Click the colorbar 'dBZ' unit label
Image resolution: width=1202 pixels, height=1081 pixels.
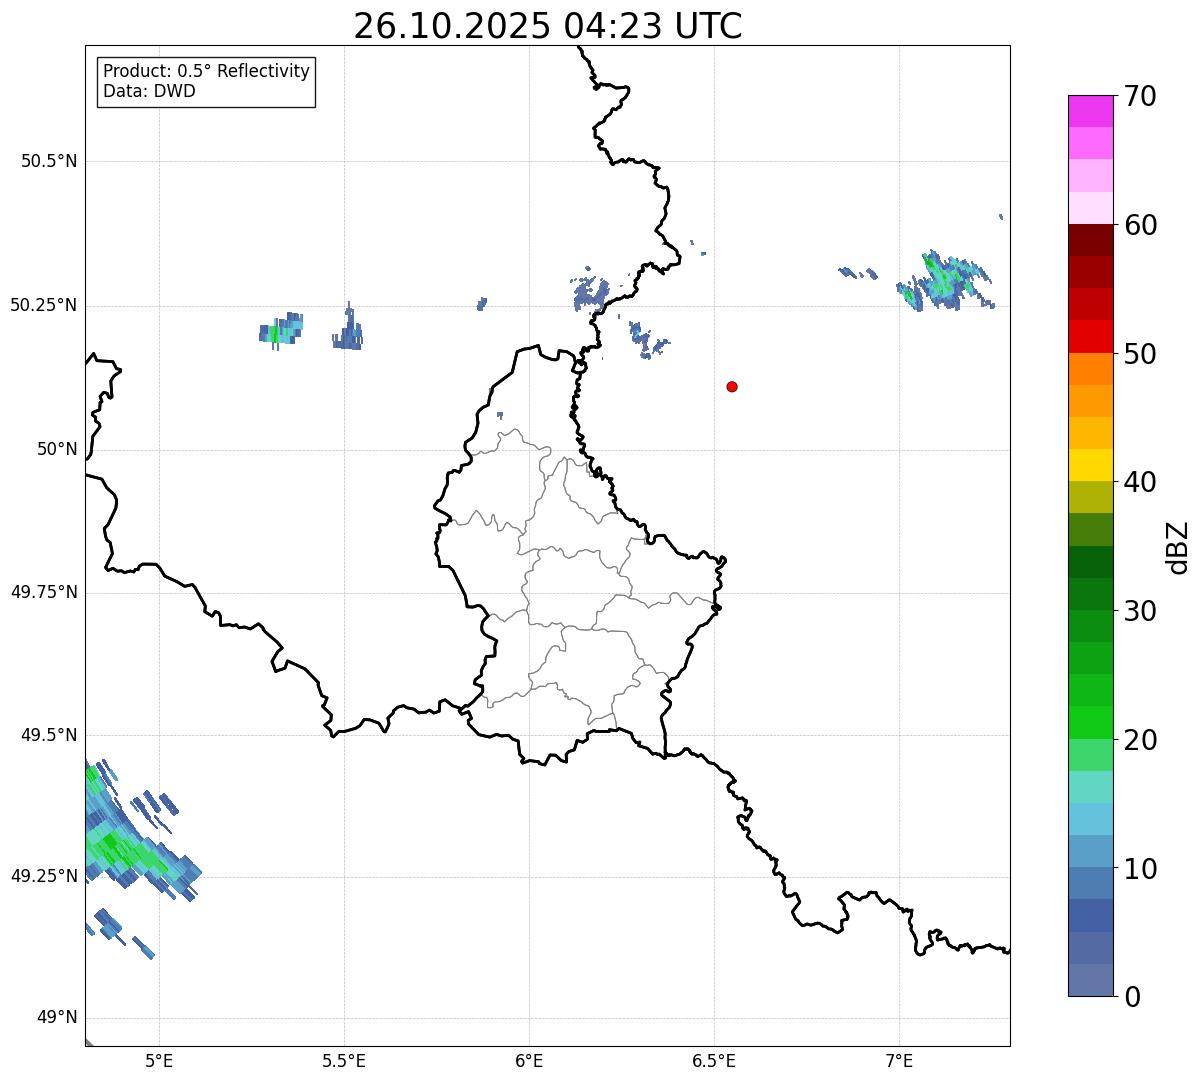point(1178,546)
